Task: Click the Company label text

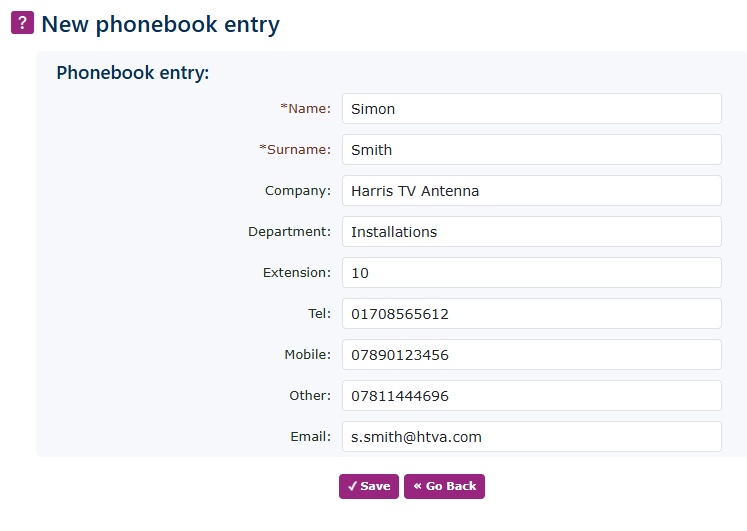Action: tap(297, 191)
